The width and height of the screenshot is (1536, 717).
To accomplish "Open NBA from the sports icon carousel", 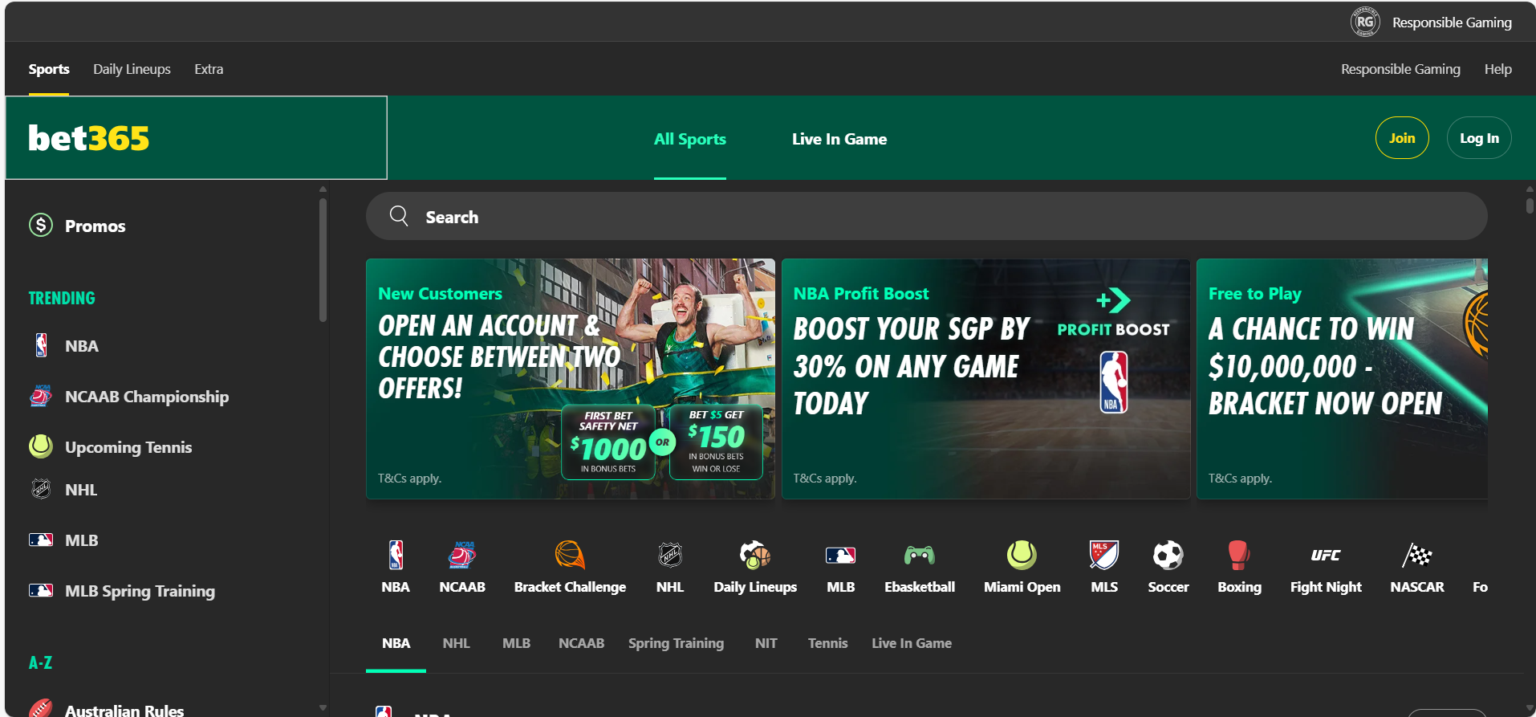I will (396, 555).
